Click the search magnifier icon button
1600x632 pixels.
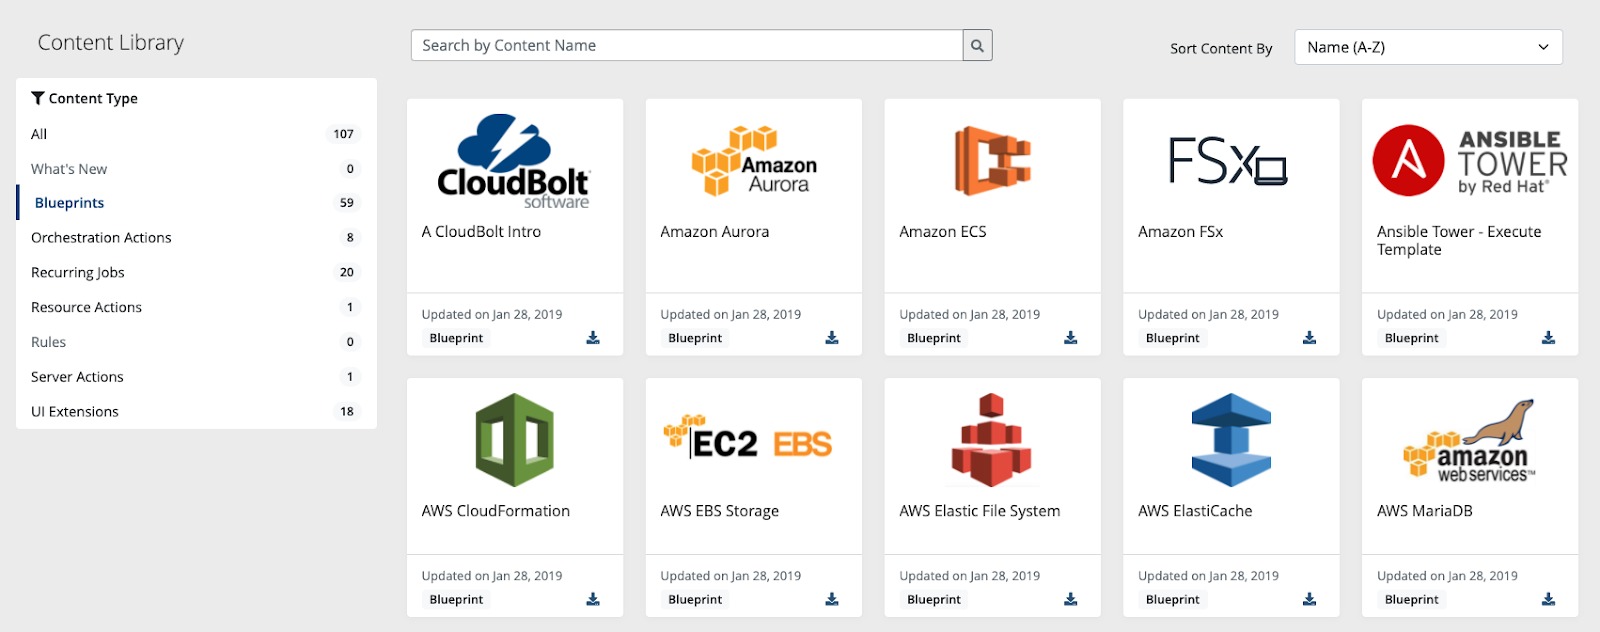click(x=977, y=45)
